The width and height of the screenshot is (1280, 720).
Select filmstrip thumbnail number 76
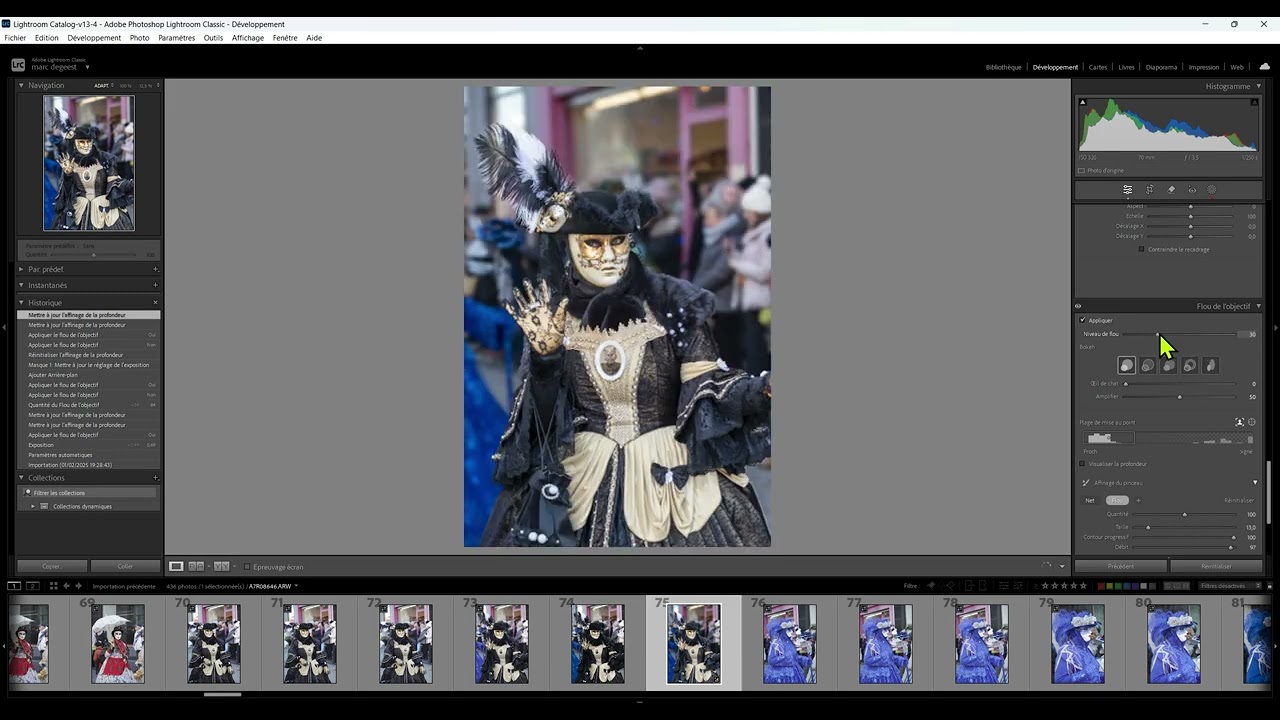click(789, 643)
